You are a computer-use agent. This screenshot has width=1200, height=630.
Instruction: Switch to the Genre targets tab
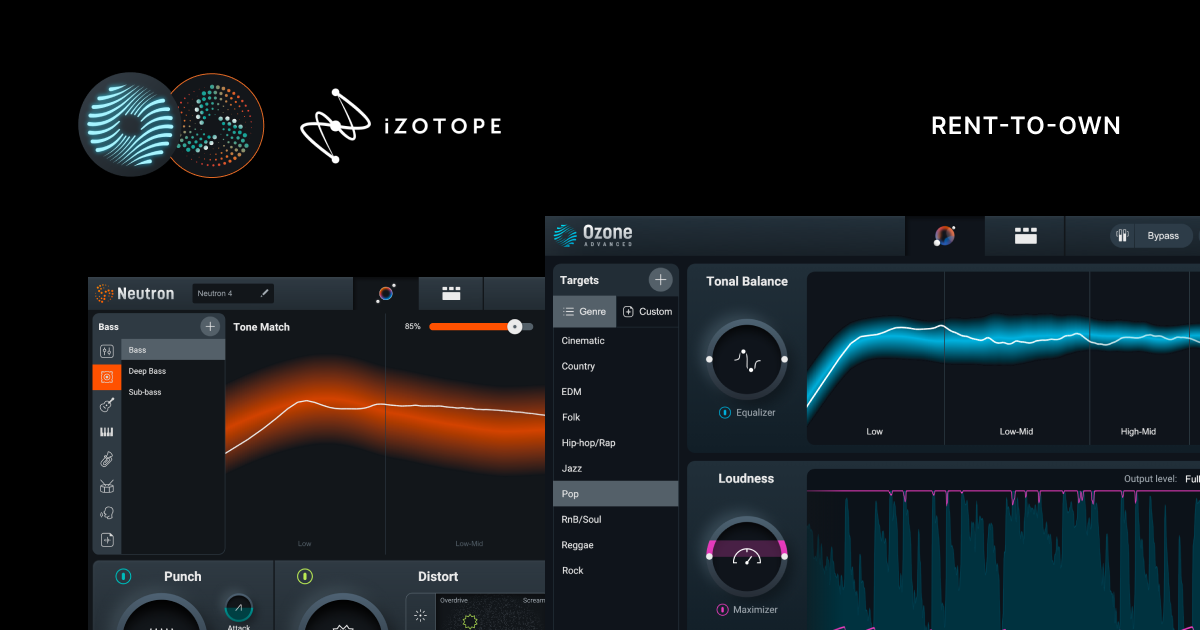point(585,311)
